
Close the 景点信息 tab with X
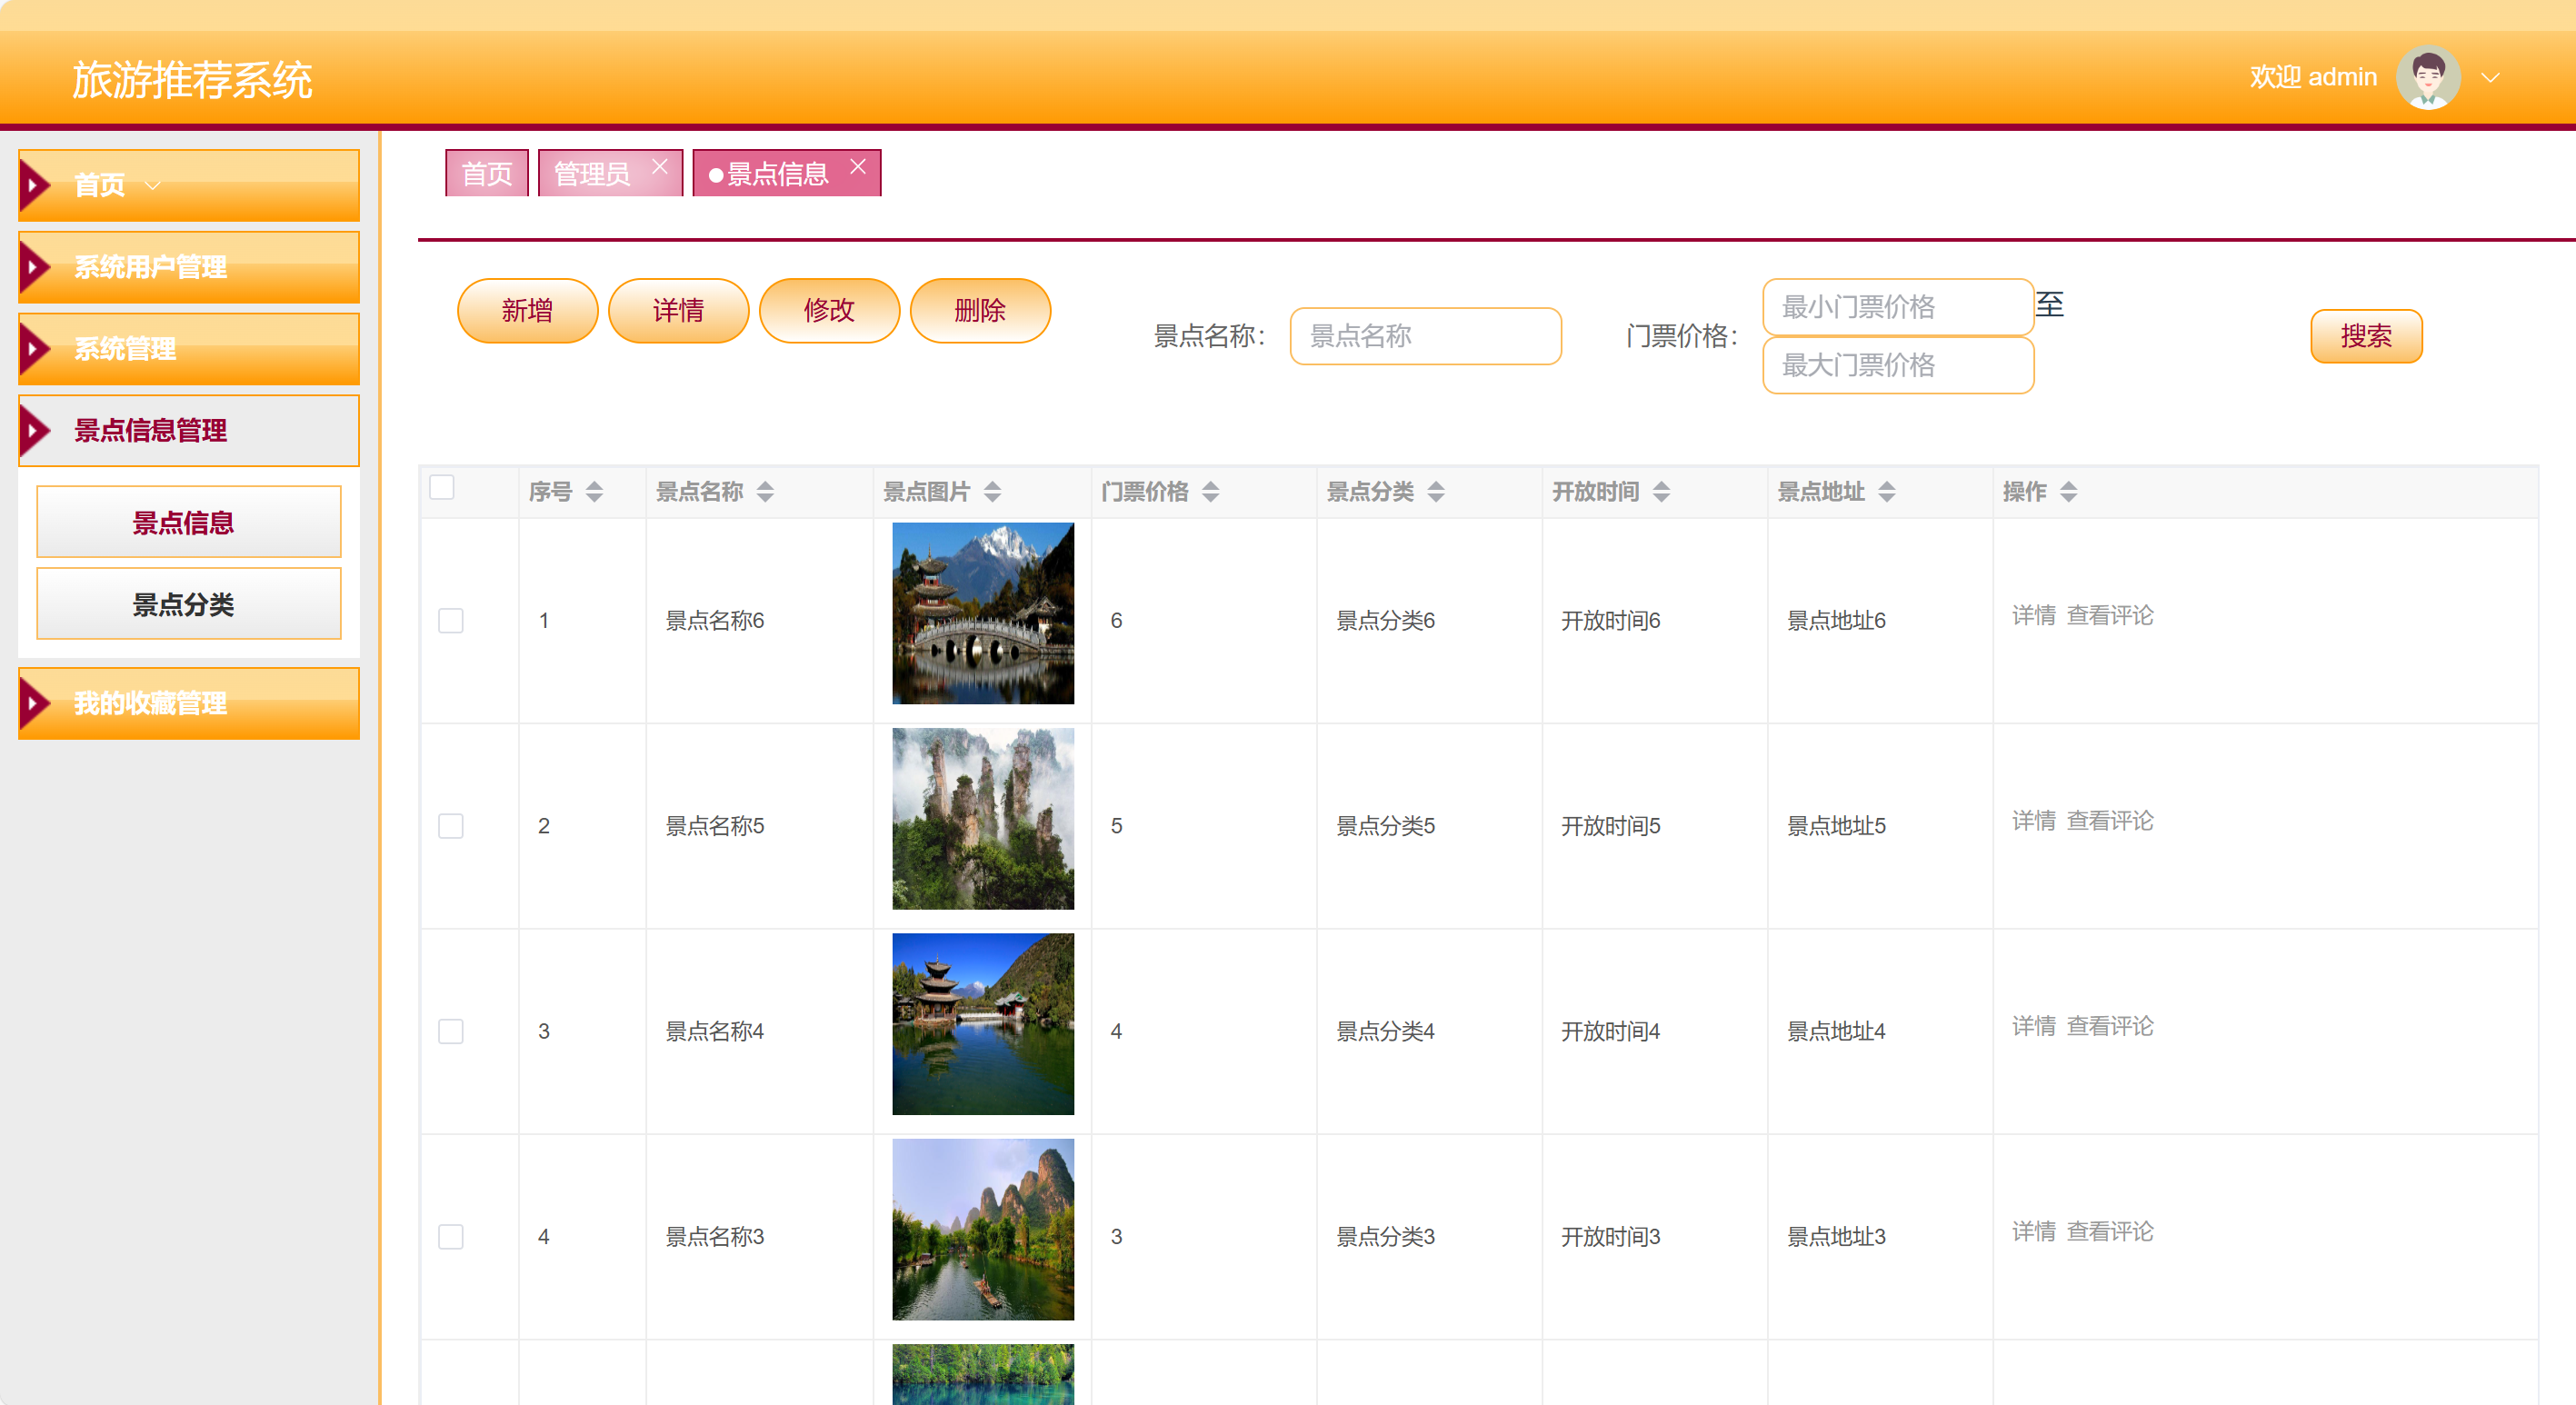point(858,167)
